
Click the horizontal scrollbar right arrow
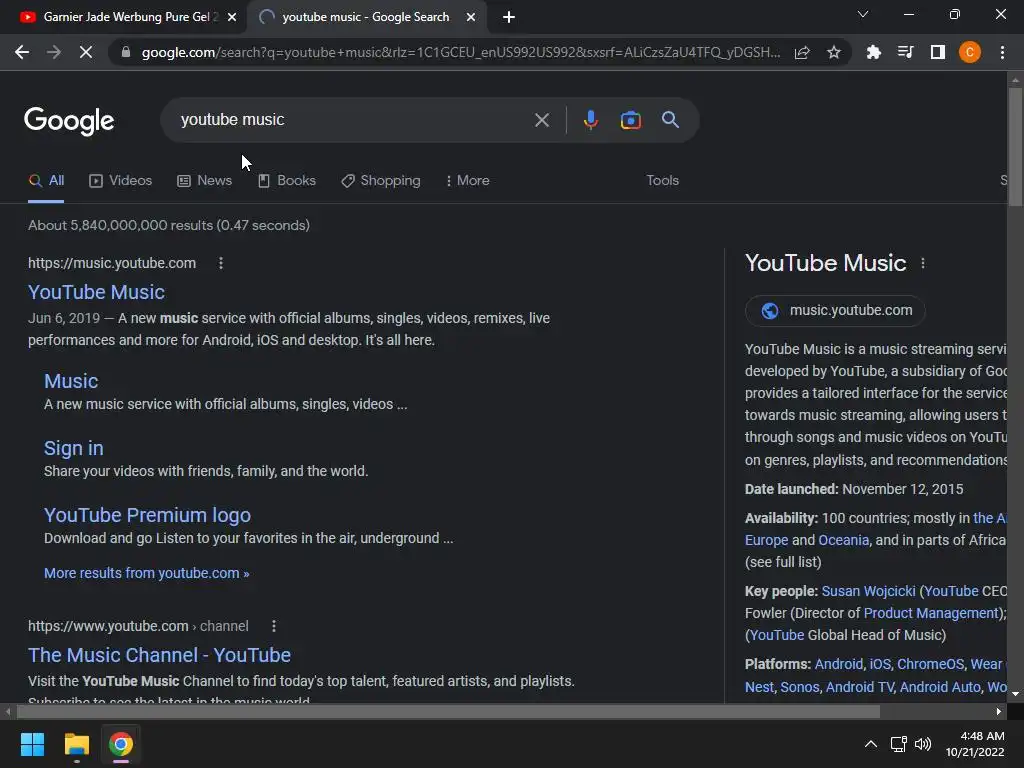tap(999, 712)
